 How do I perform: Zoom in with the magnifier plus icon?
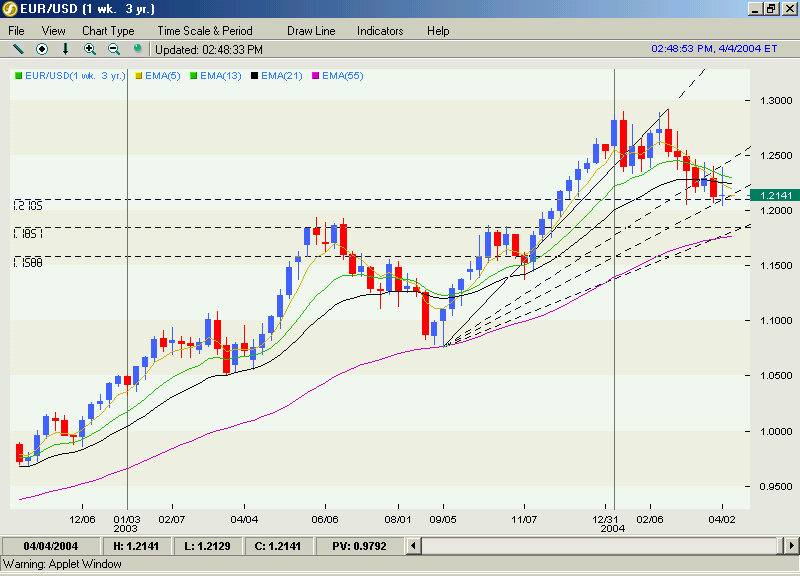[90, 49]
